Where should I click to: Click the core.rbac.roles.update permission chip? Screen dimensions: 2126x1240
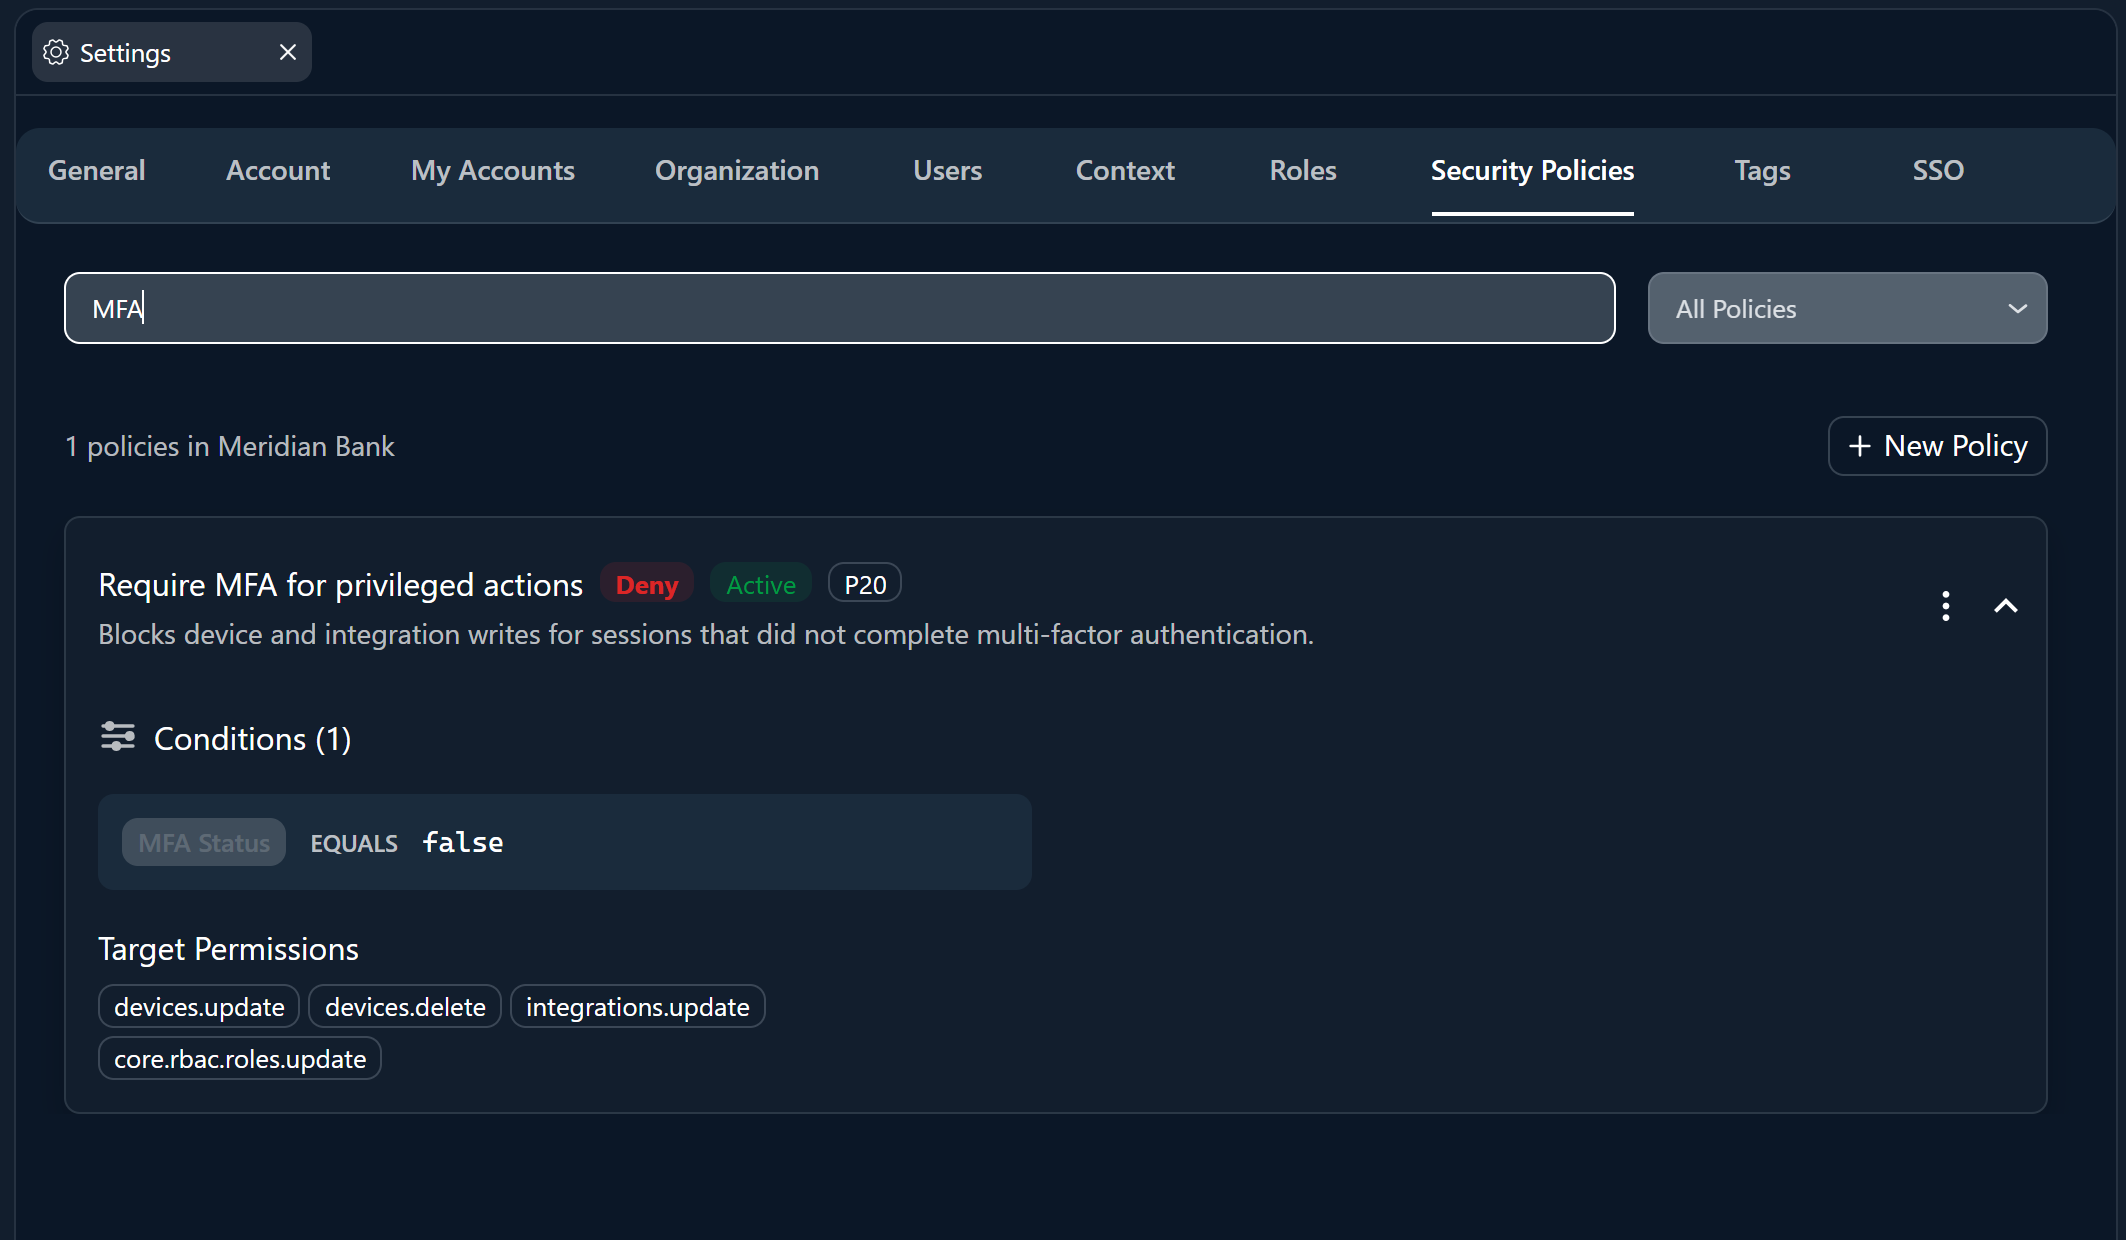240,1059
